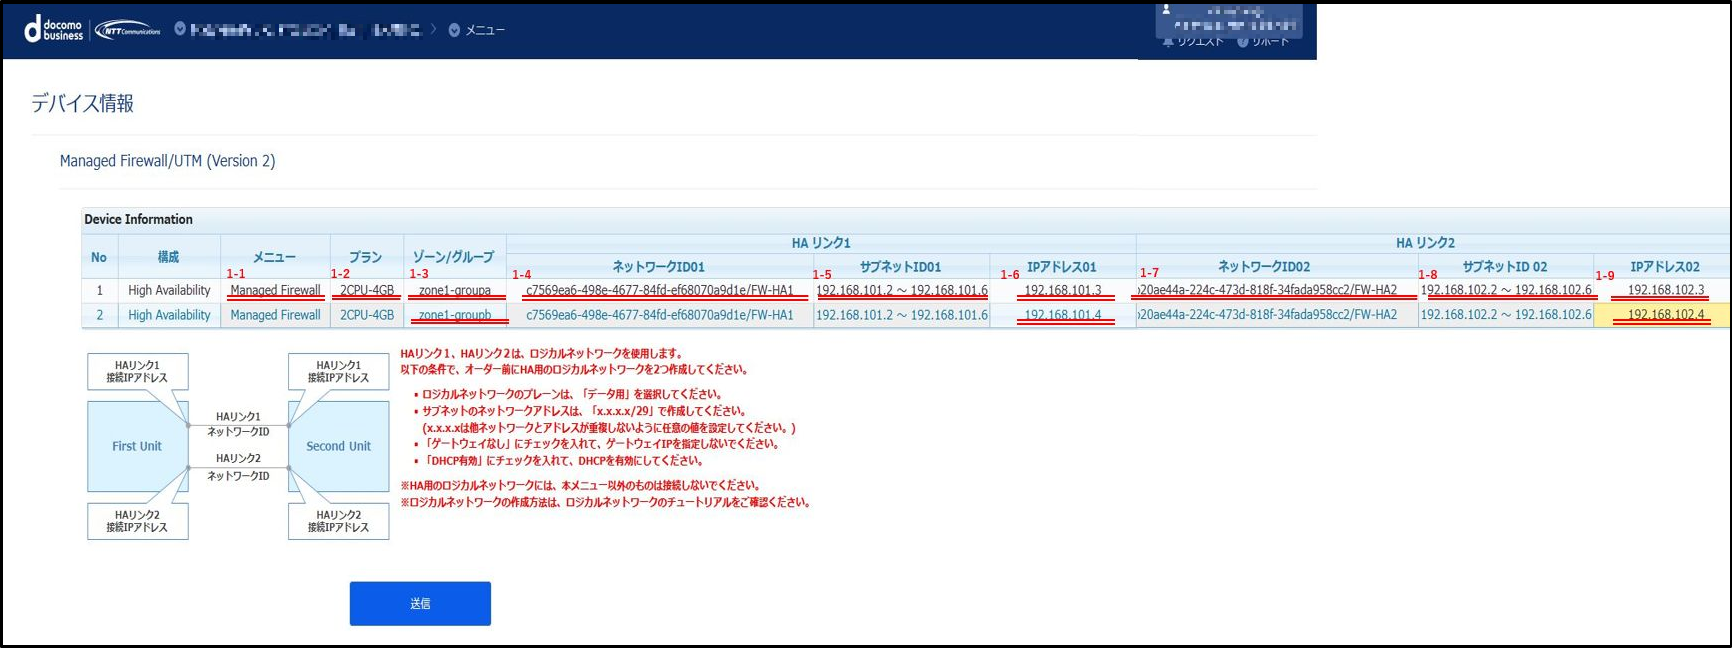1732x648 pixels.
Task: Click the ゾーン/グループ column header
Action: click(x=453, y=257)
